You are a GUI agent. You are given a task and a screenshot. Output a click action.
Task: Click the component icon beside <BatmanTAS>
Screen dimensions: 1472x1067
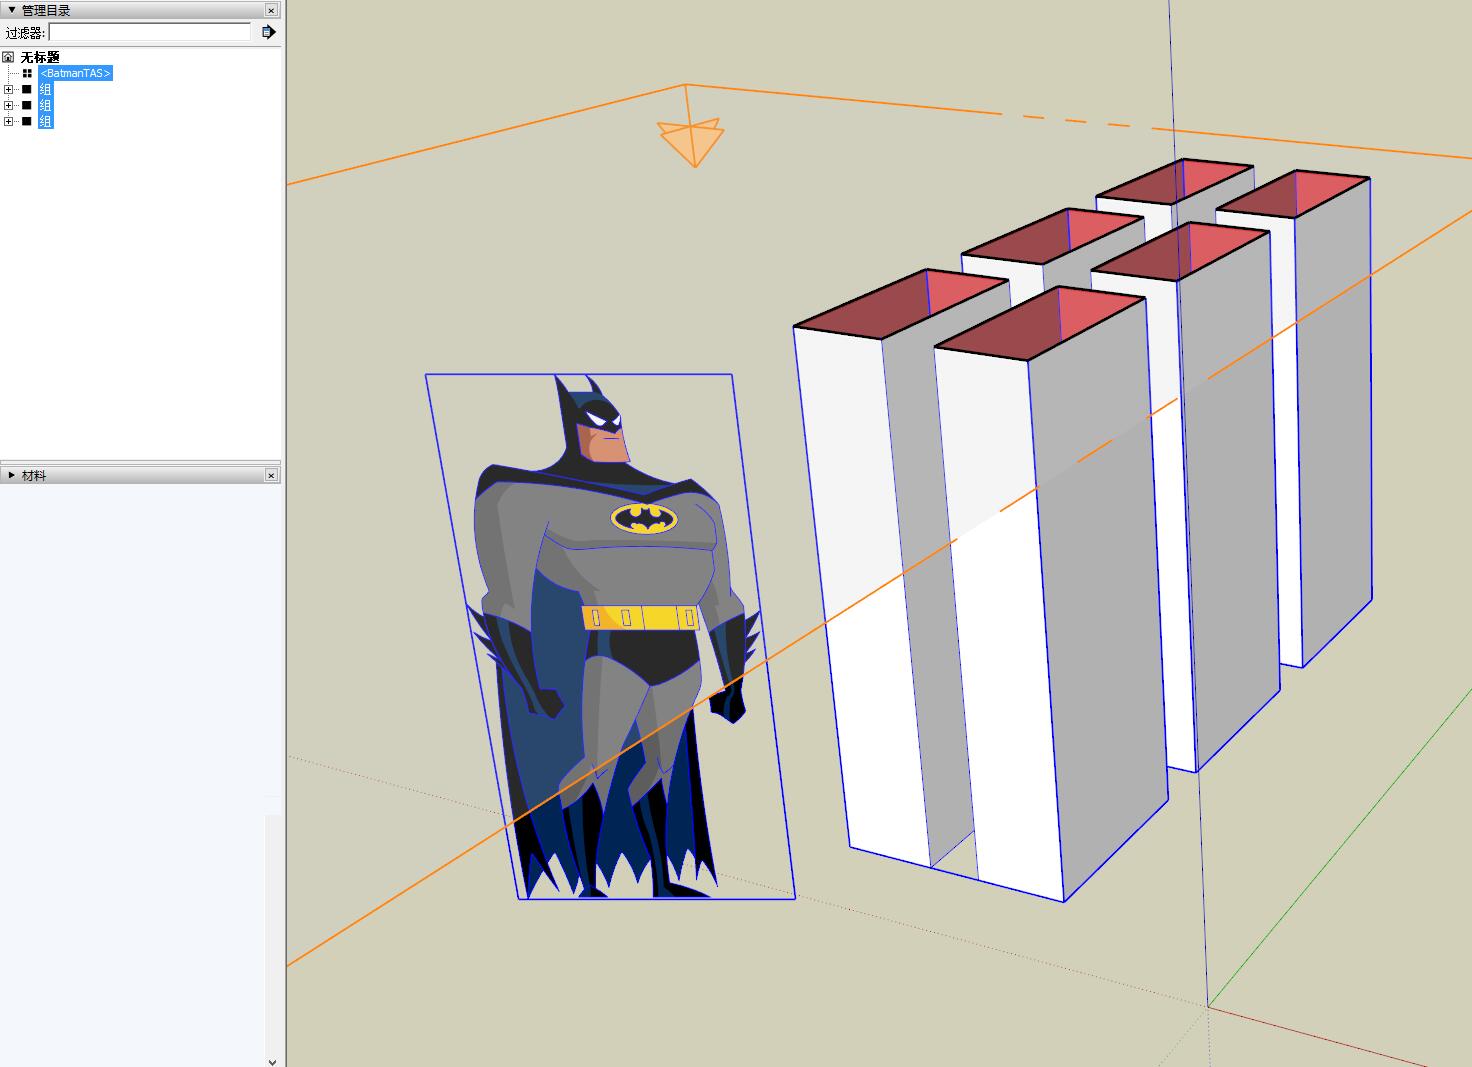pos(27,73)
